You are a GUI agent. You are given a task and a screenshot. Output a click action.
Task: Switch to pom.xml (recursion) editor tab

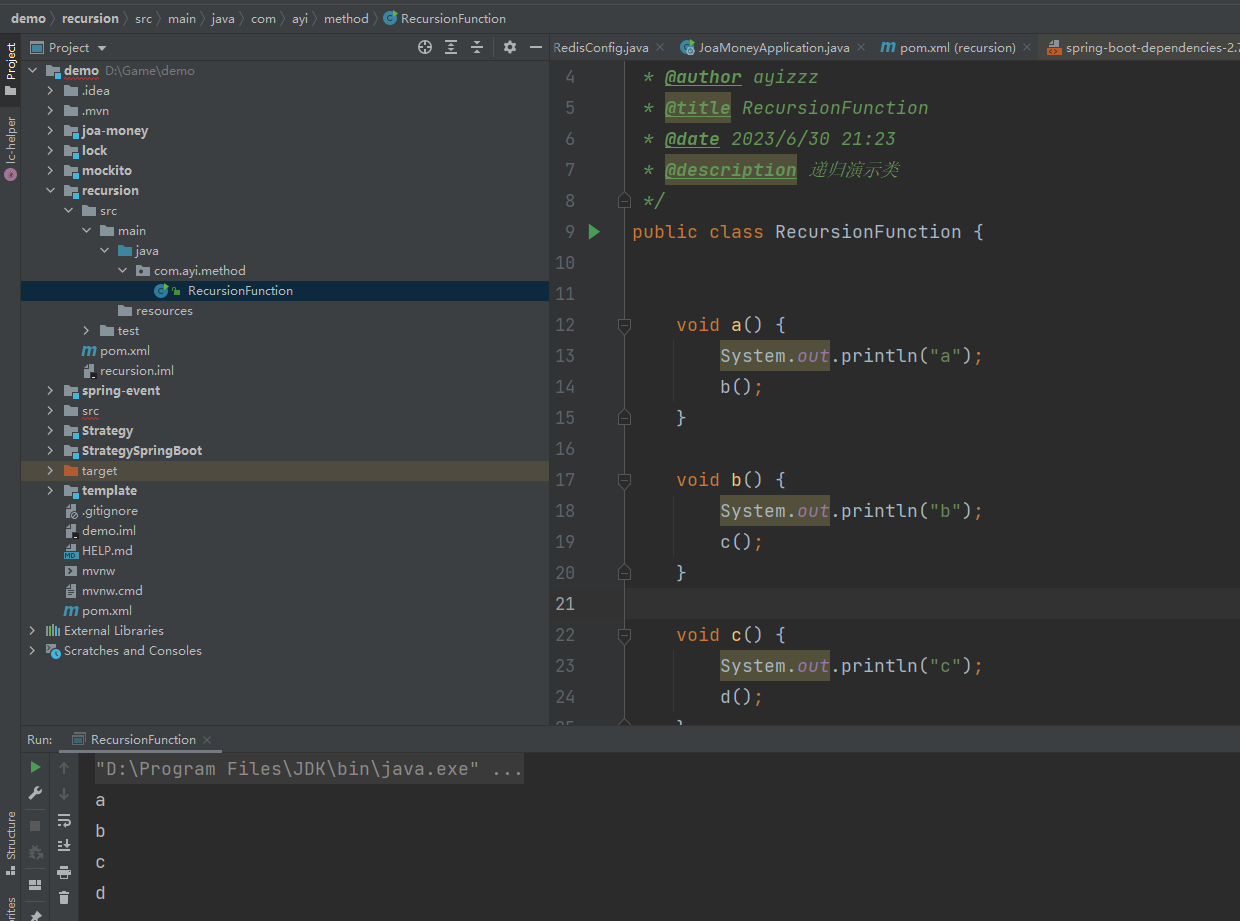pos(957,47)
